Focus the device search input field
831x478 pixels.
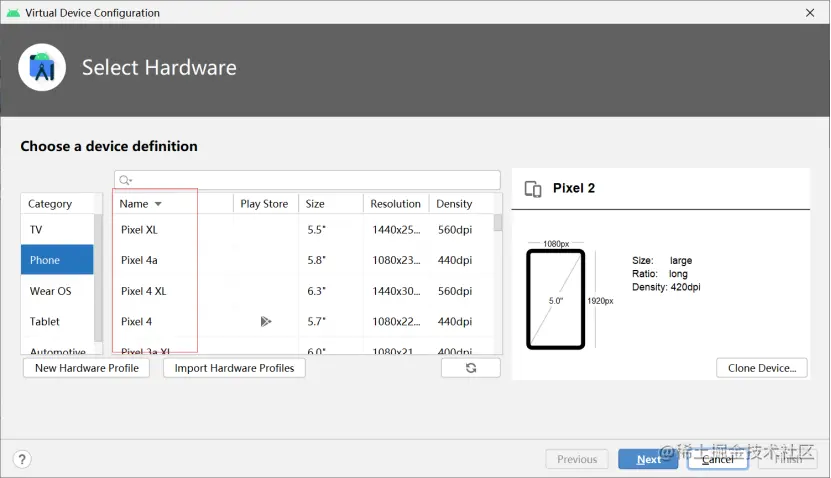307,180
